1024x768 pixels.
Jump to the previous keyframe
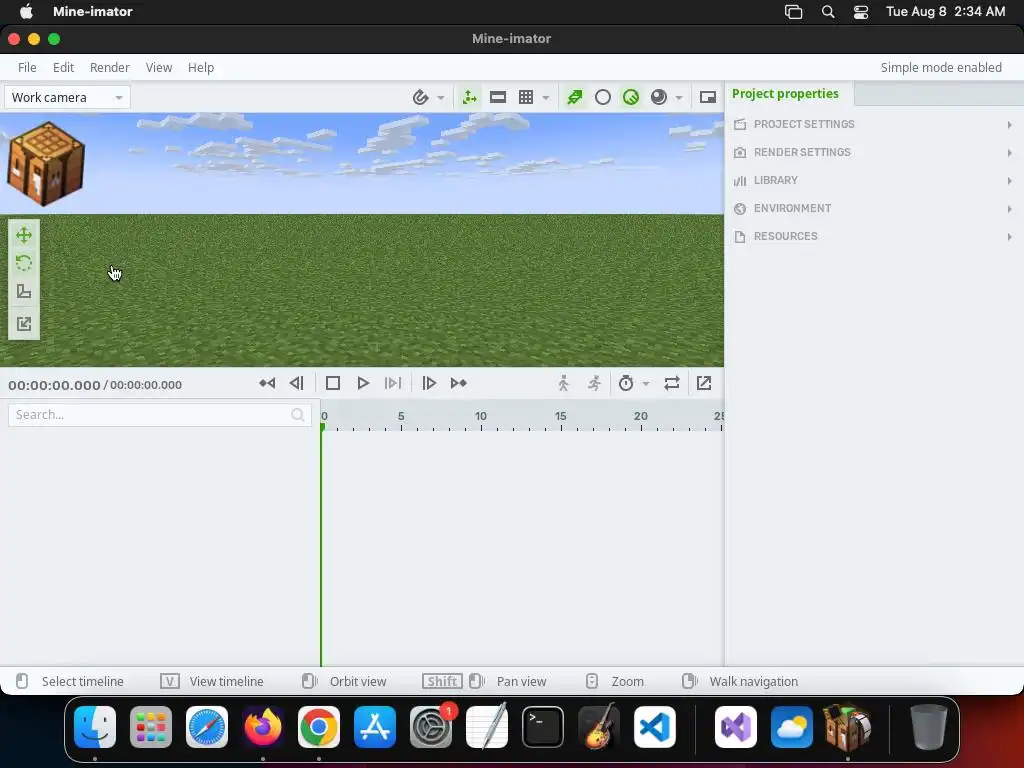[267, 383]
